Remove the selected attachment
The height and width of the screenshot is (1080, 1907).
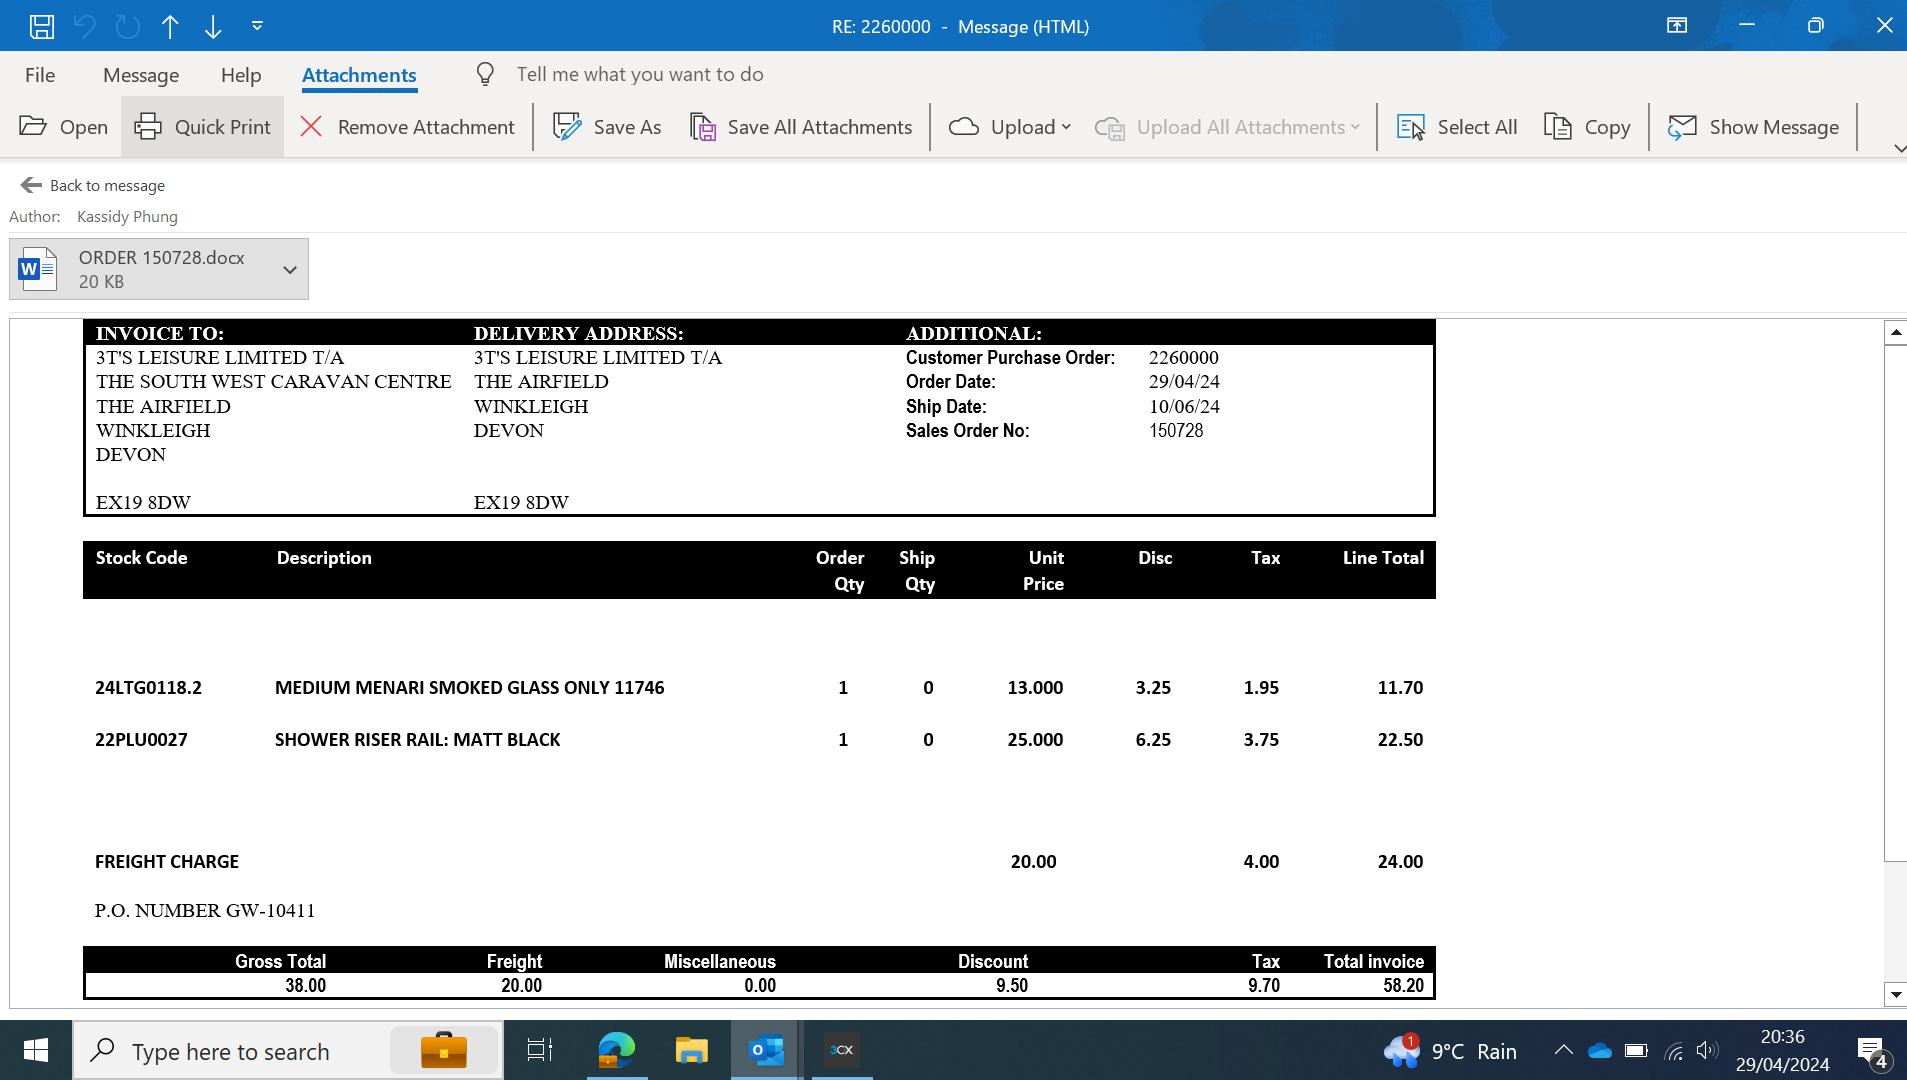(x=408, y=127)
